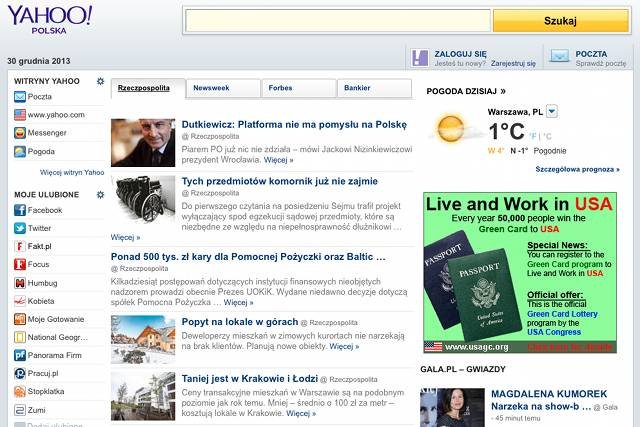Open Tych przedmiotów komornik headline
This screenshot has height=427, width=640.
click(280, 181)
